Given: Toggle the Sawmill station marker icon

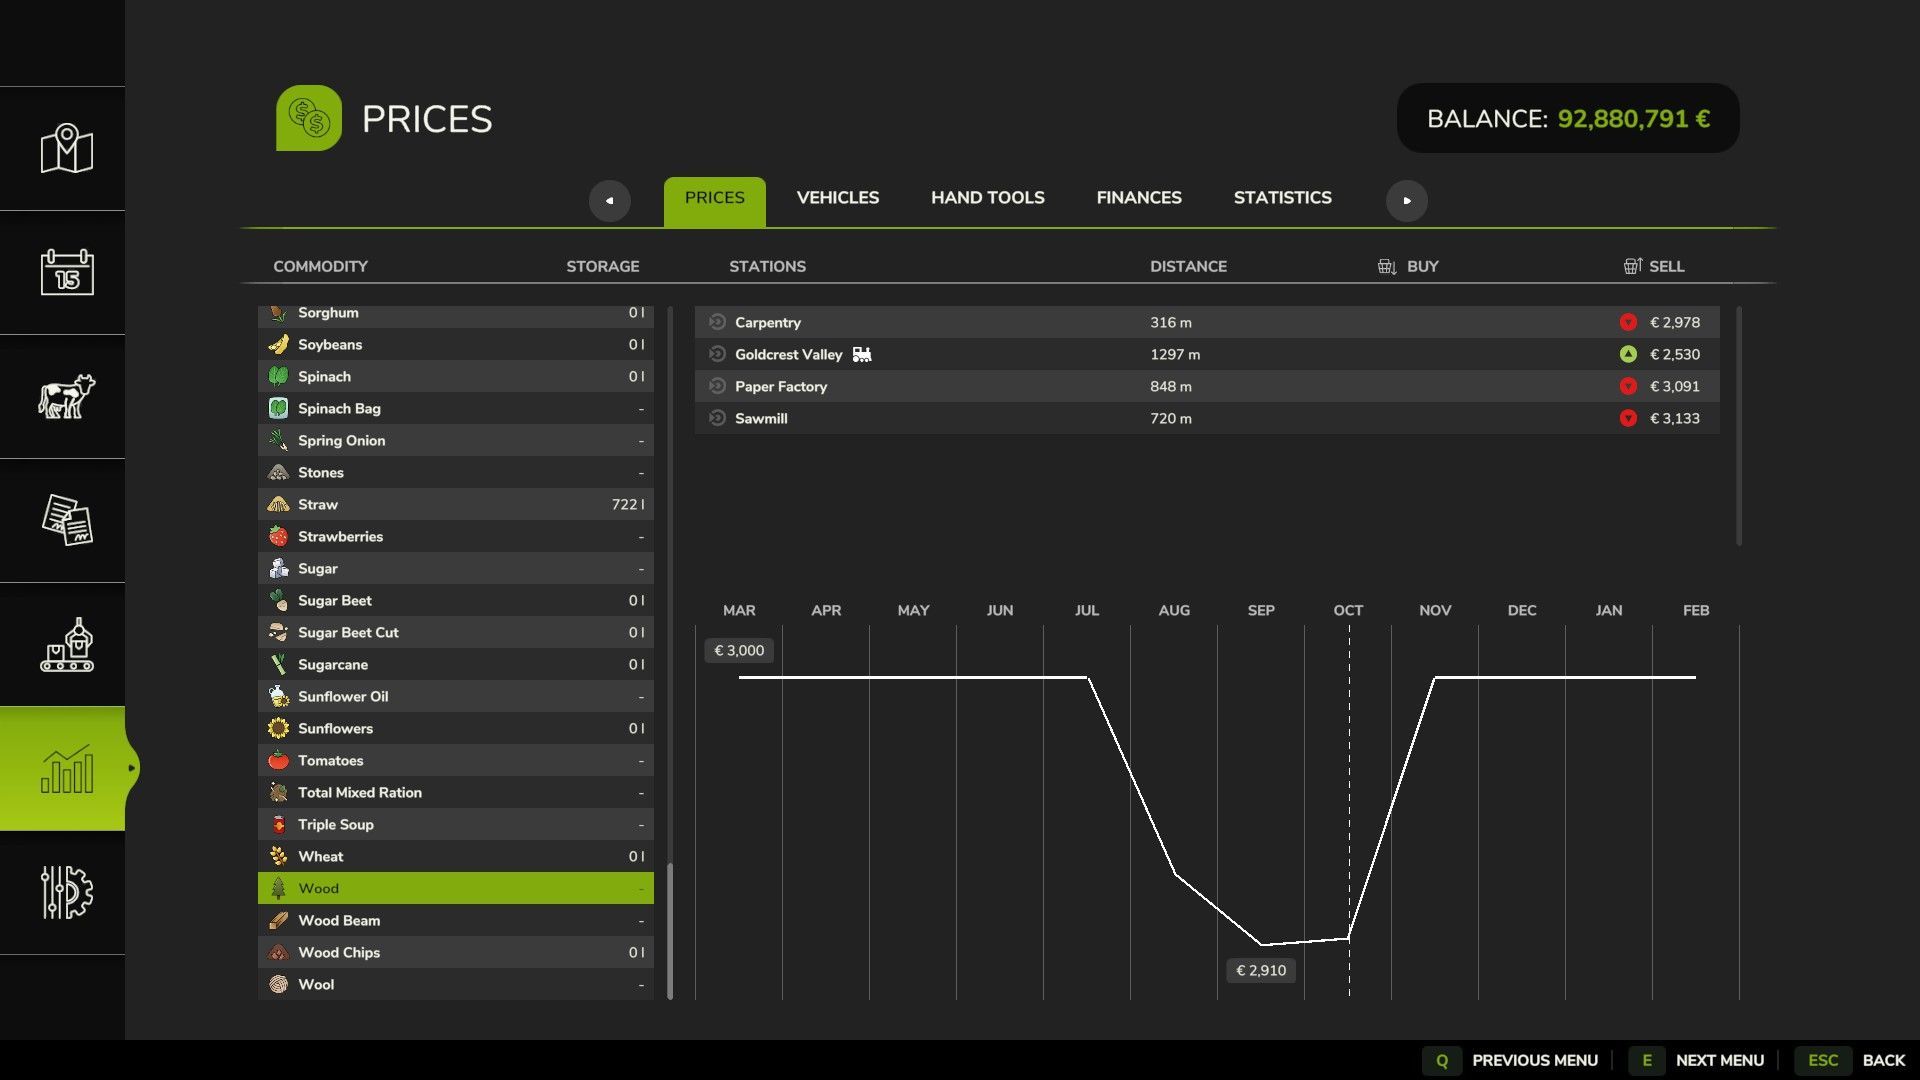Looking at the screenshot, I should pyautogui.click(x=717, y=418).
